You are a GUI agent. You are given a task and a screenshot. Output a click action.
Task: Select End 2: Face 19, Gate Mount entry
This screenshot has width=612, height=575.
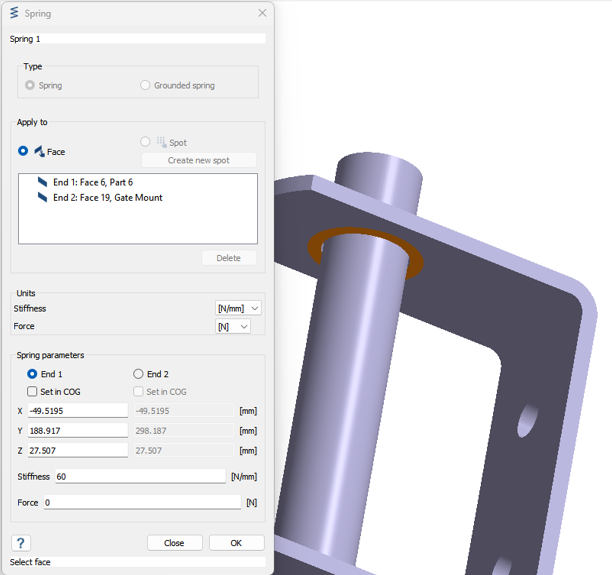pyautogui.click(x=107, y=198)
